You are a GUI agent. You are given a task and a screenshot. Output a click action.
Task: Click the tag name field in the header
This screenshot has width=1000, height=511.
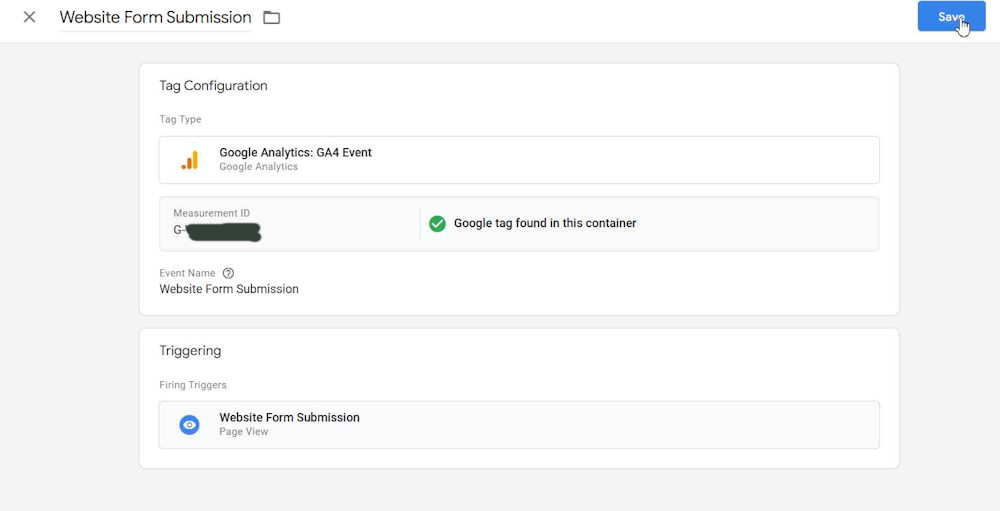pyautogui.click(x=155, y=17)
